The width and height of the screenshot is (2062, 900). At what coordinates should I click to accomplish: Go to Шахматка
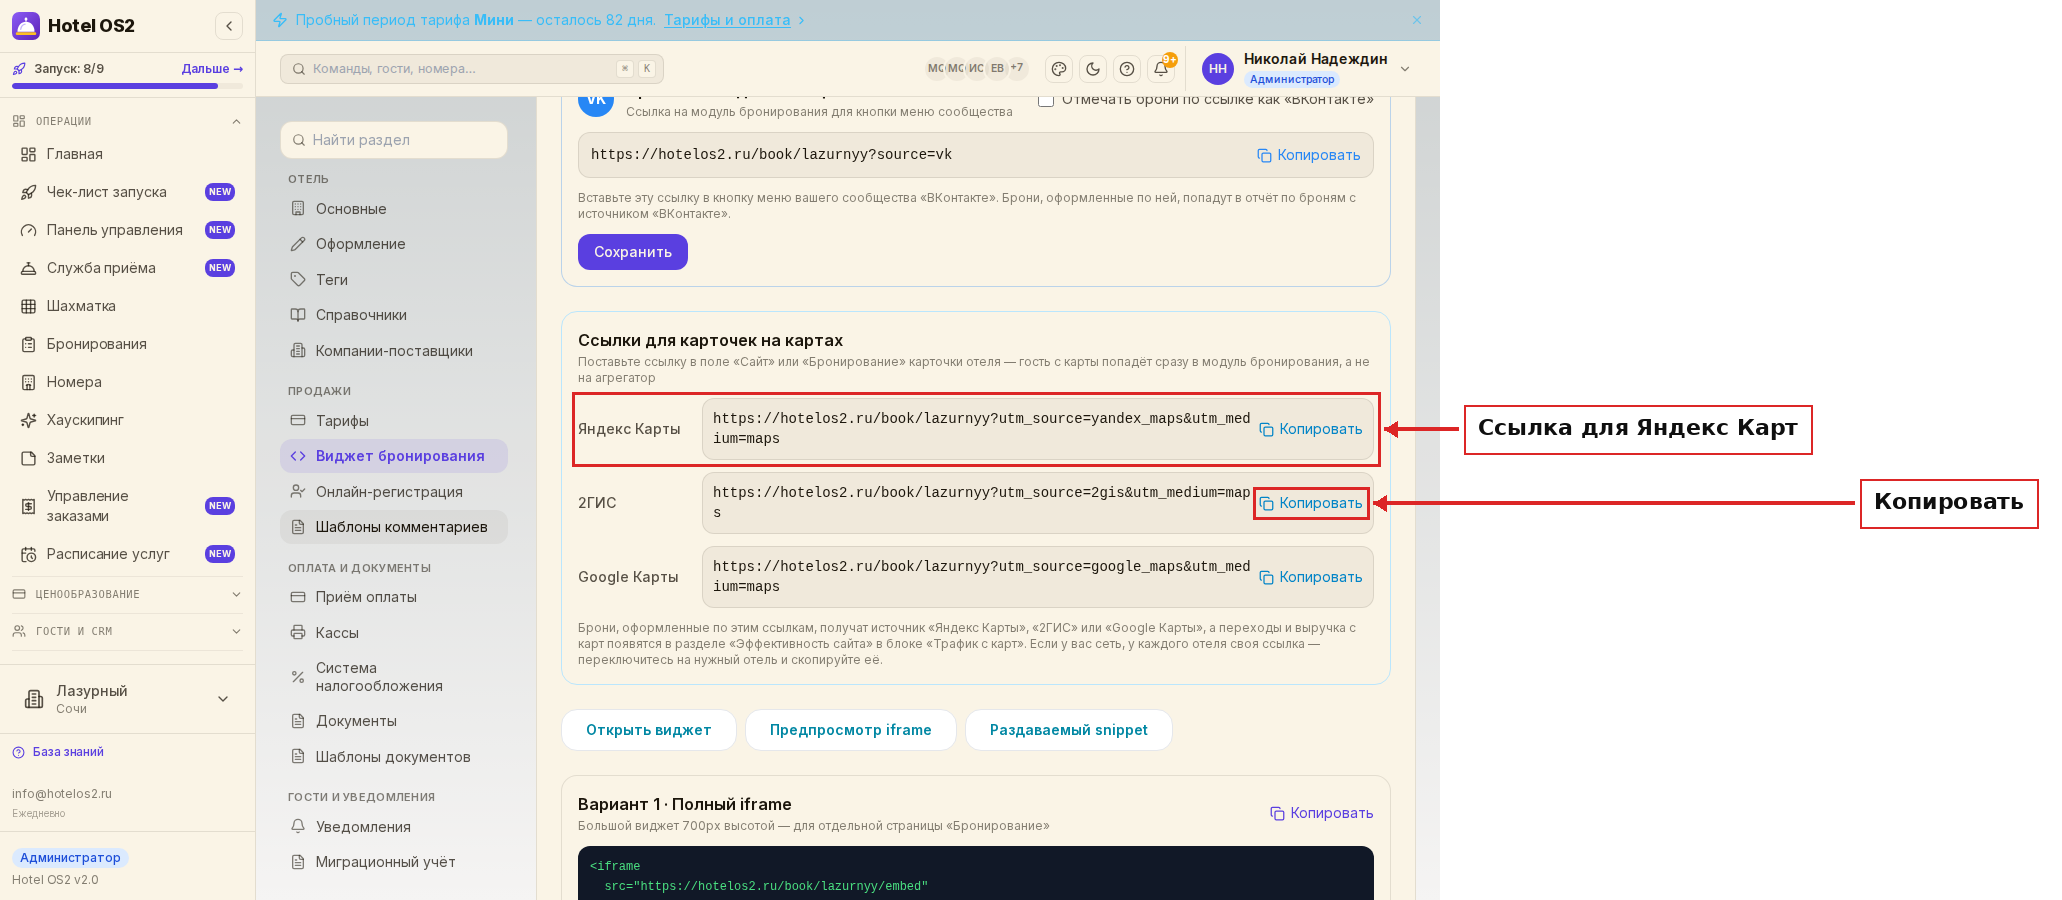128,306
